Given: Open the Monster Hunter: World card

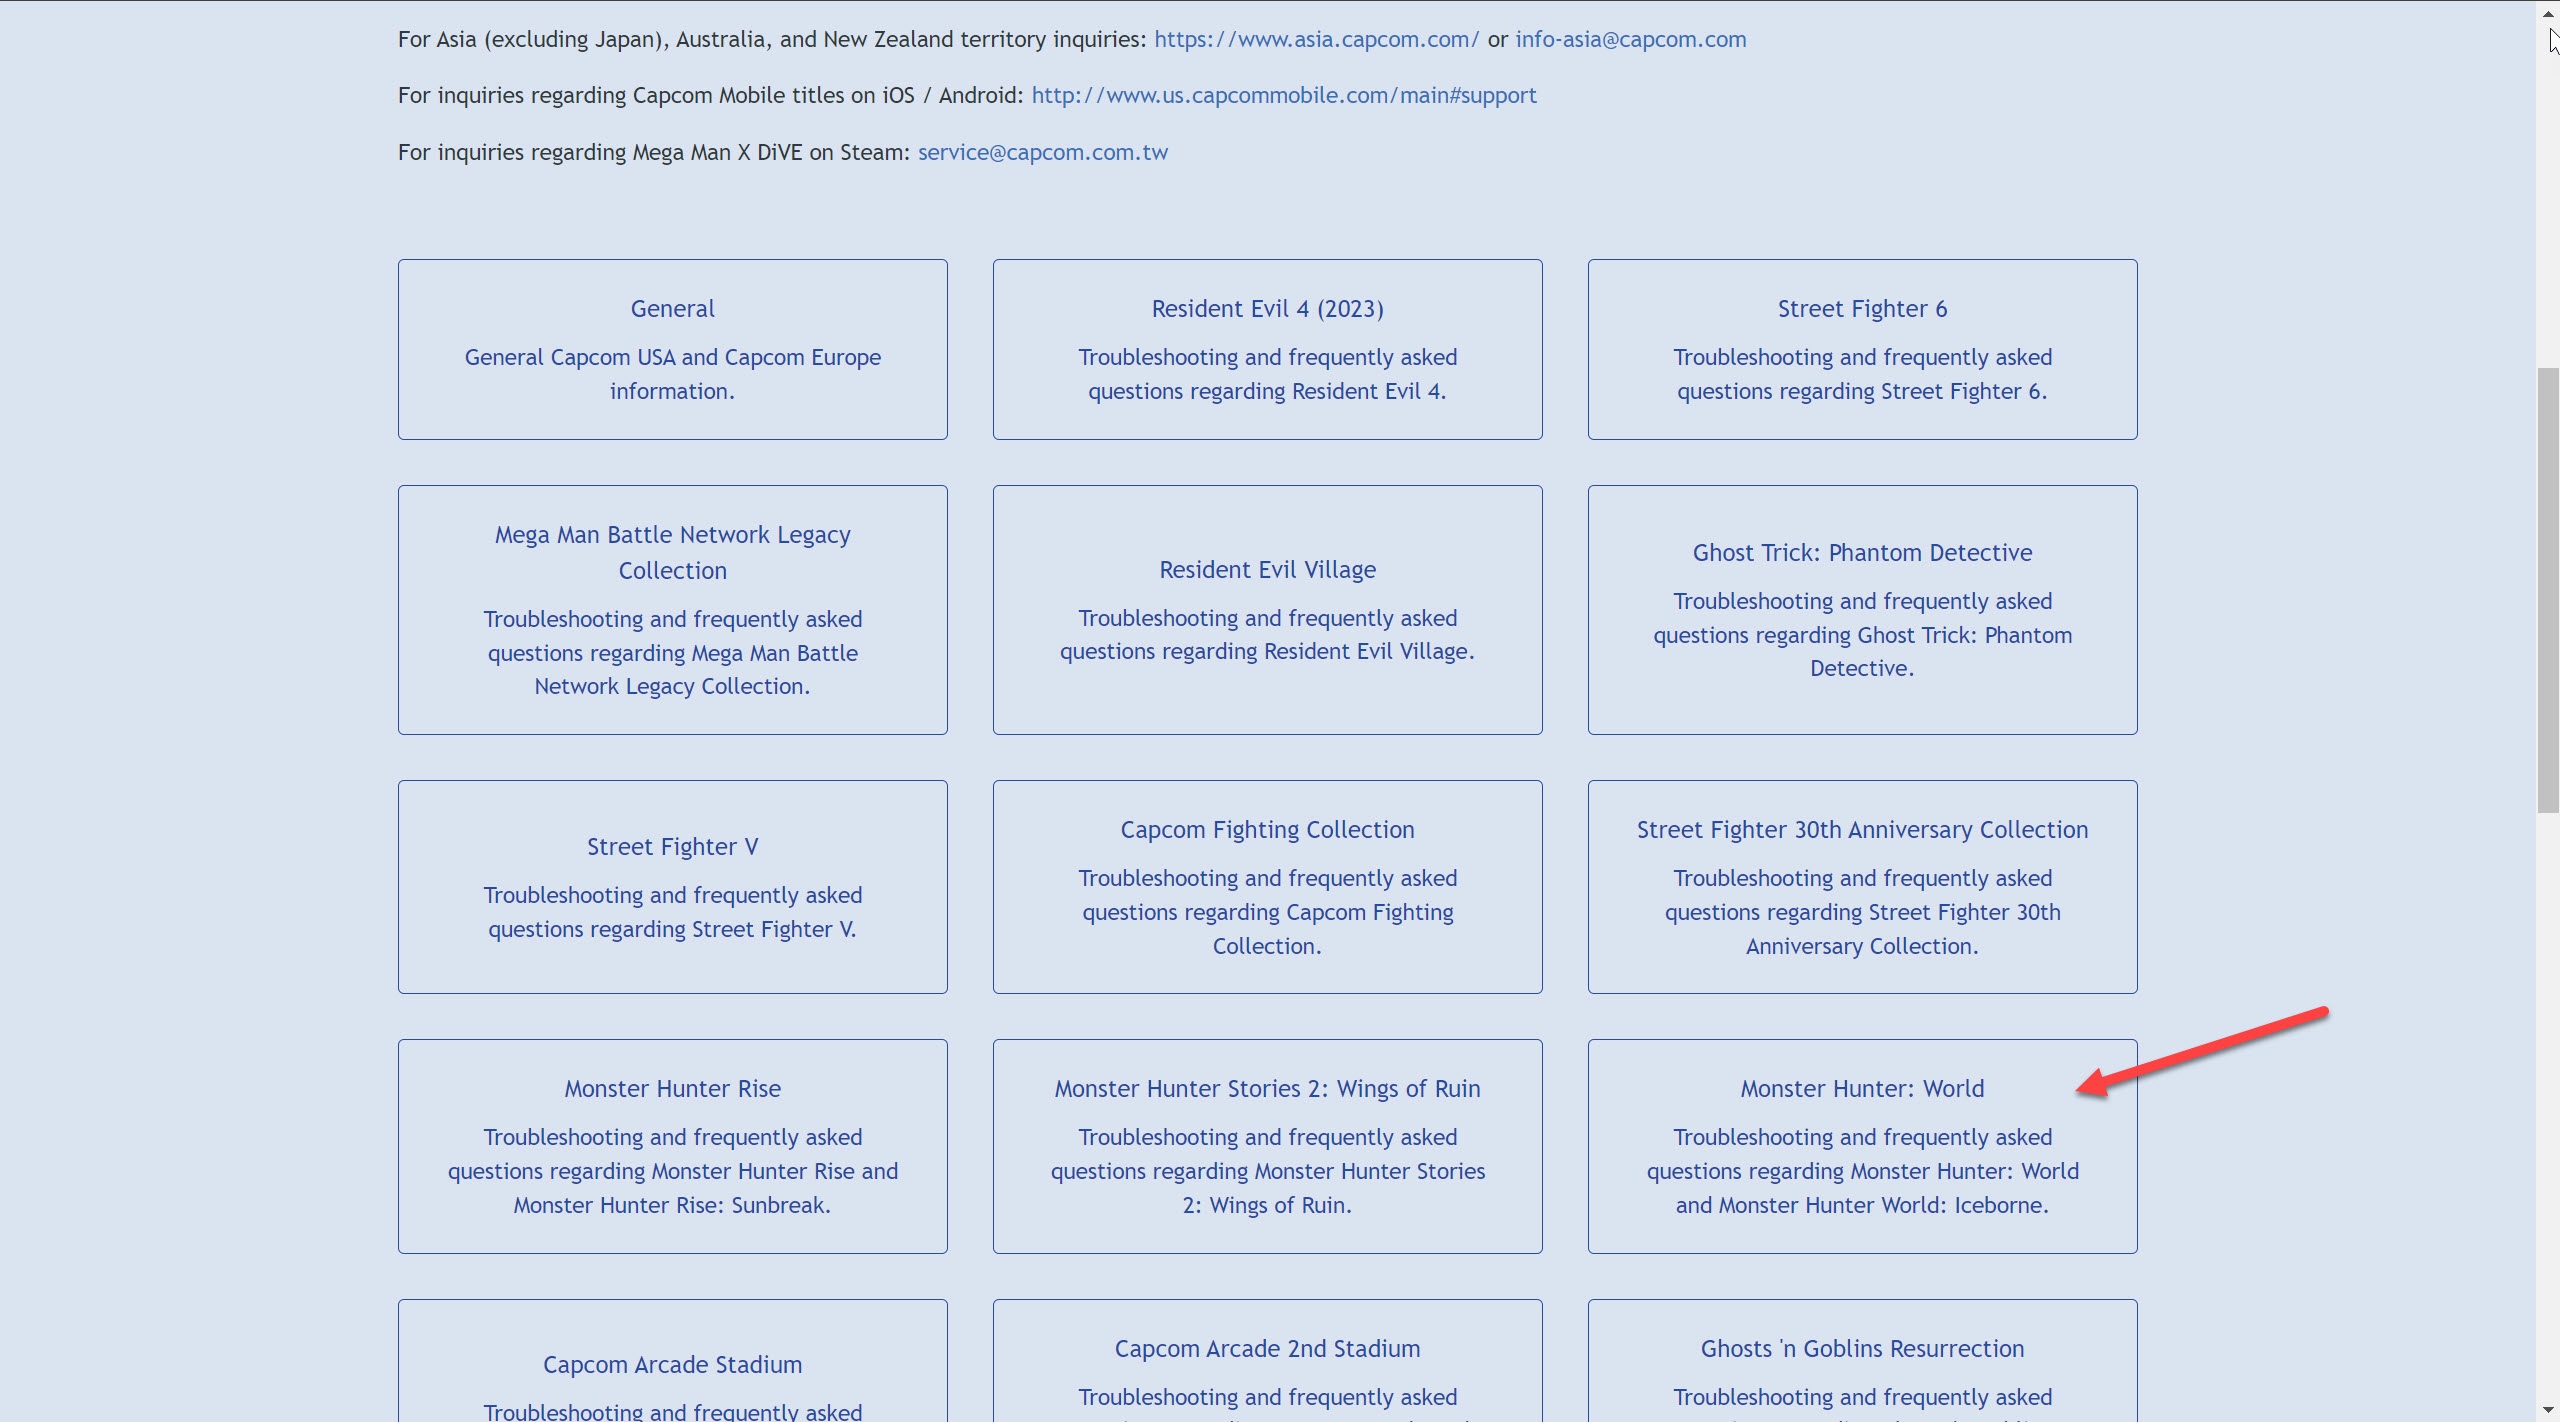Looking at the screenshot, I should (x=1862, y=1146).
